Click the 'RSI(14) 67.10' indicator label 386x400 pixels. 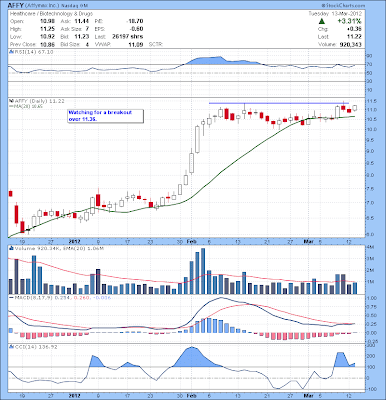(33, 52)
